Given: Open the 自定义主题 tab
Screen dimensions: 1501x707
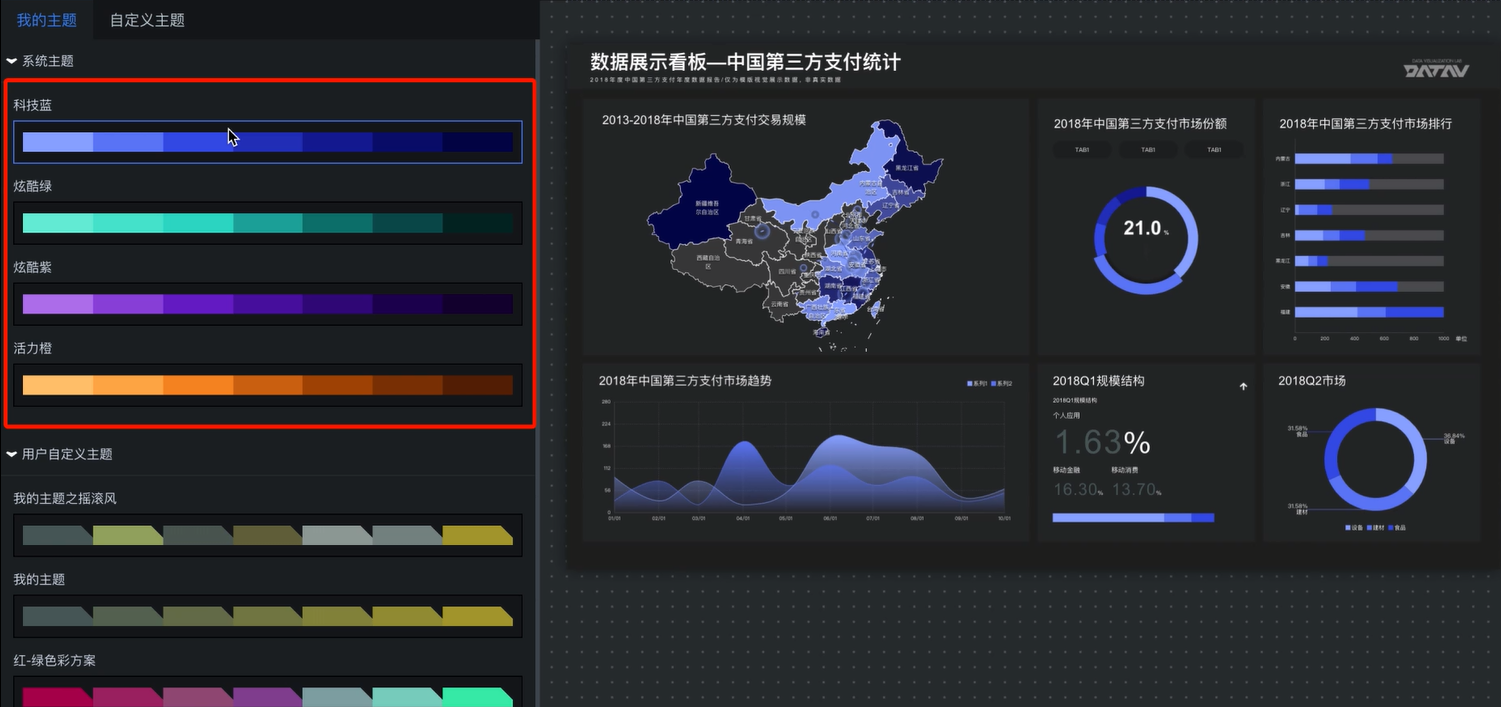Looking at the screenshot, I should click(x=147, y=20).
